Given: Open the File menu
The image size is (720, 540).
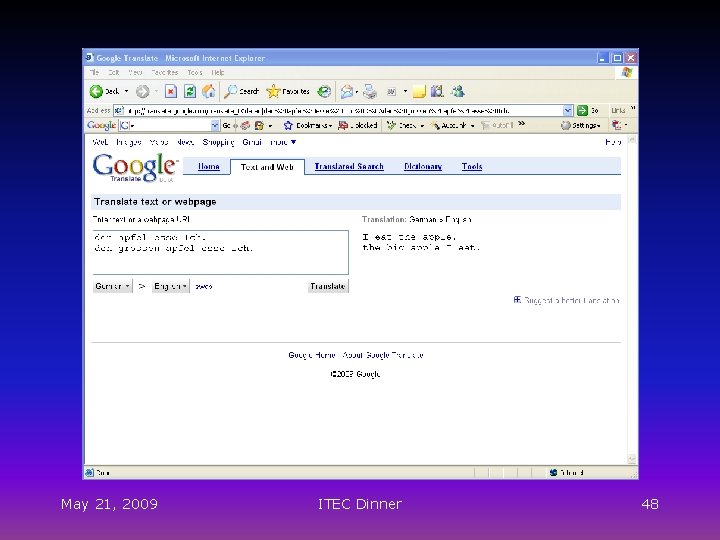Looking at the screenshot, I should (94, 73).
